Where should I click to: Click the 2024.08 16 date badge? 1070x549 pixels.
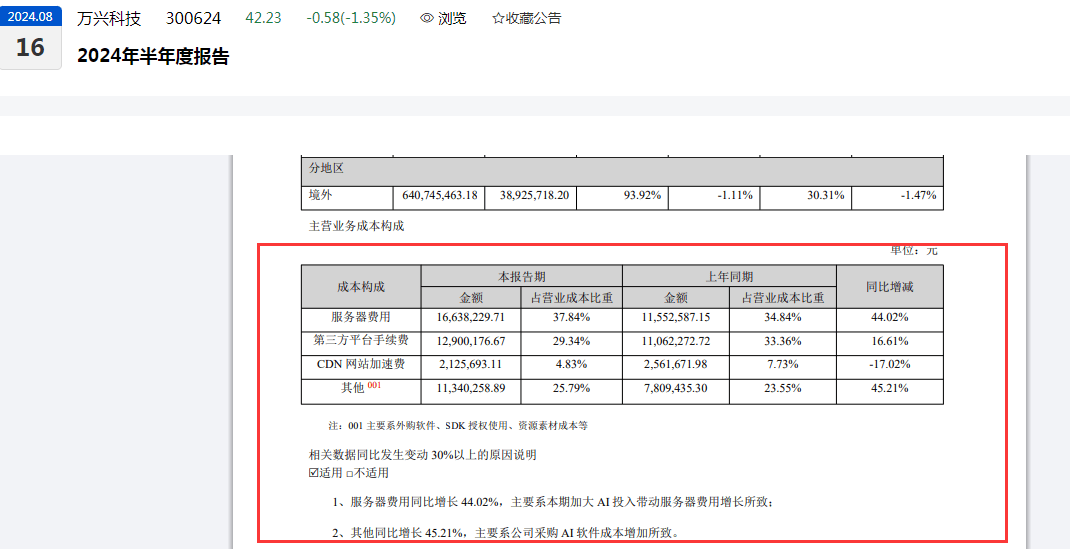point(31,37)
